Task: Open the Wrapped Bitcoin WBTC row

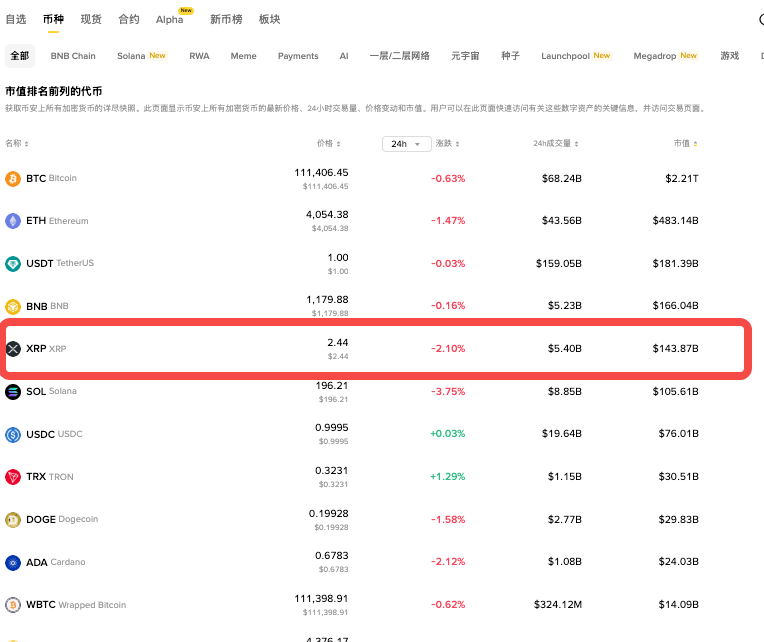Action: pyautogui.click(x=75, y=605)
